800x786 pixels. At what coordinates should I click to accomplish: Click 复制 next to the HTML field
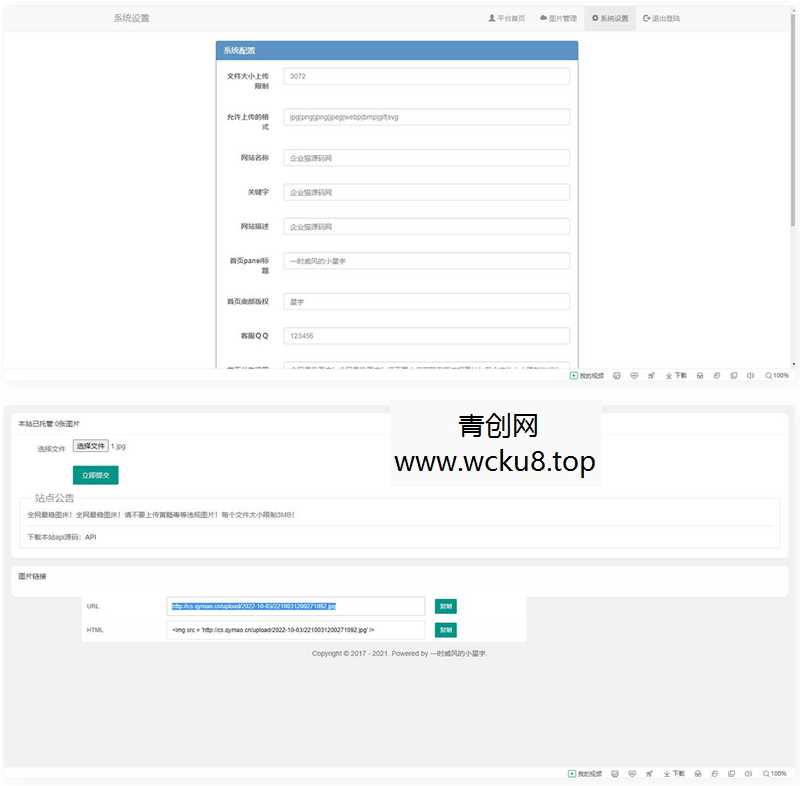pyautogui.click(x=443, y=630)
